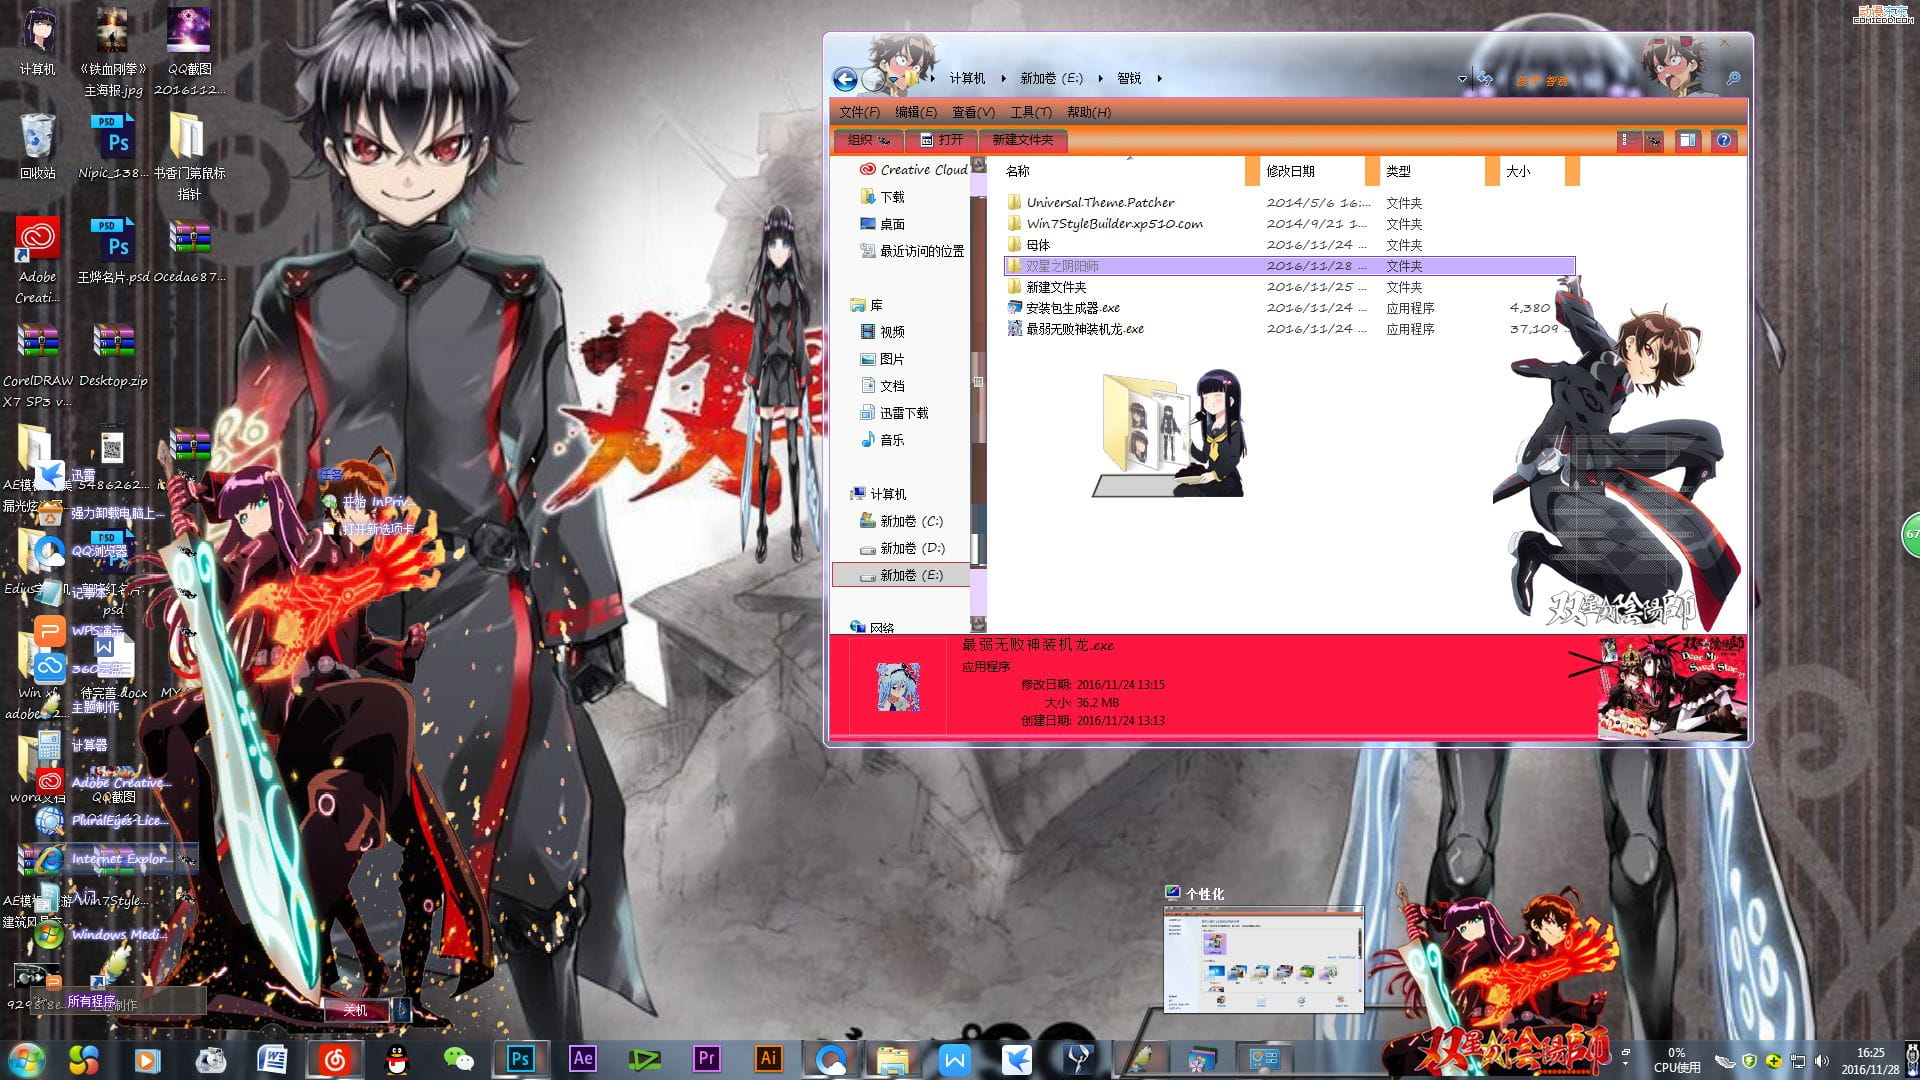Sort files by 修改日期 column header
1920x1080 pixels.
click(x=1290, y=171)
